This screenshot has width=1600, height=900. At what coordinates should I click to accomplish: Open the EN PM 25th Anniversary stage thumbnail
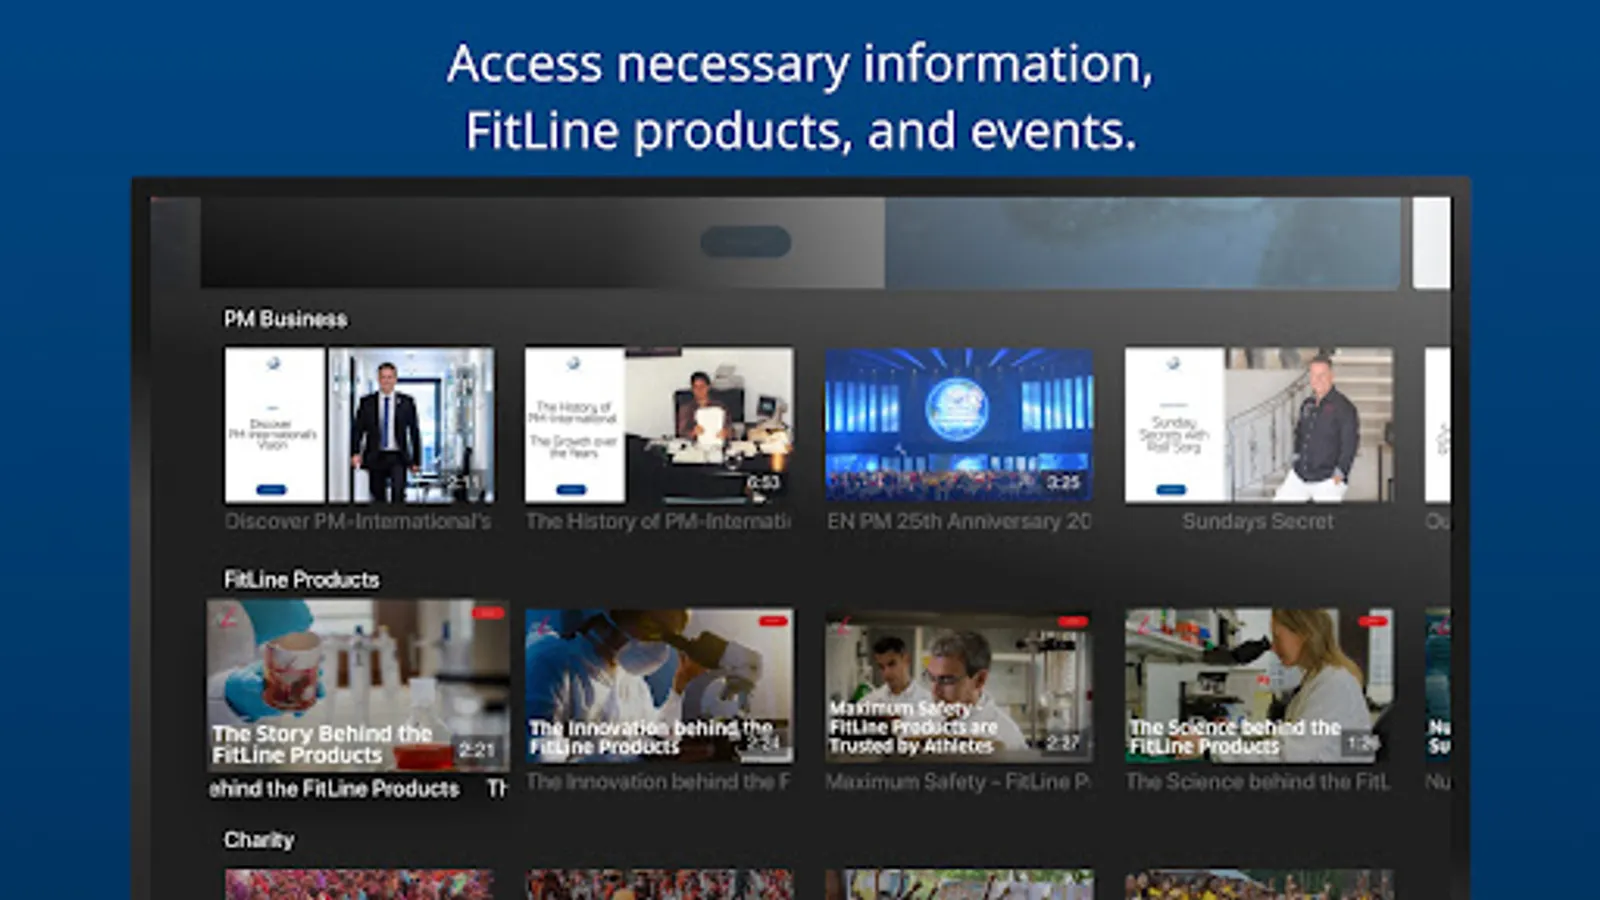pos(959,425)
